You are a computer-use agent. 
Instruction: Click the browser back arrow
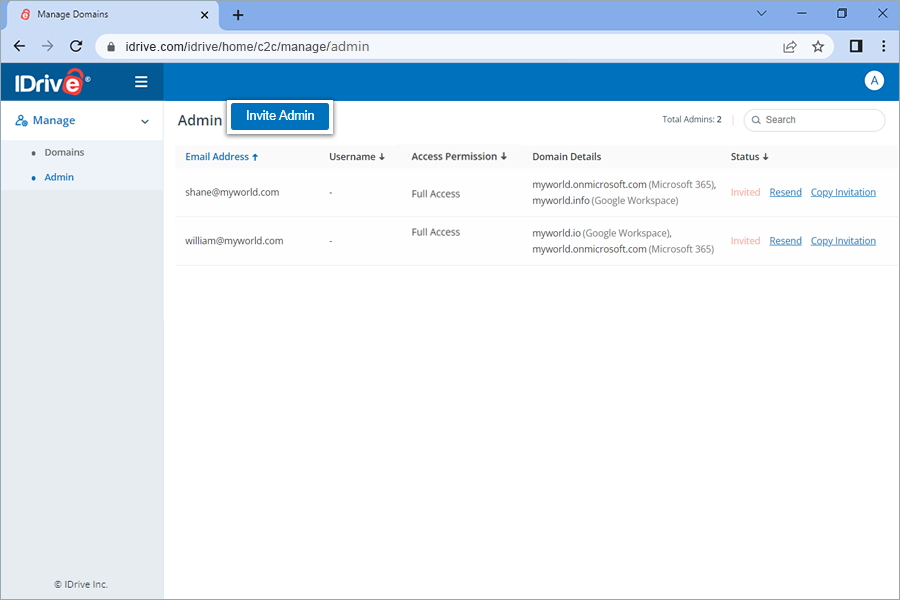point(20,47)
